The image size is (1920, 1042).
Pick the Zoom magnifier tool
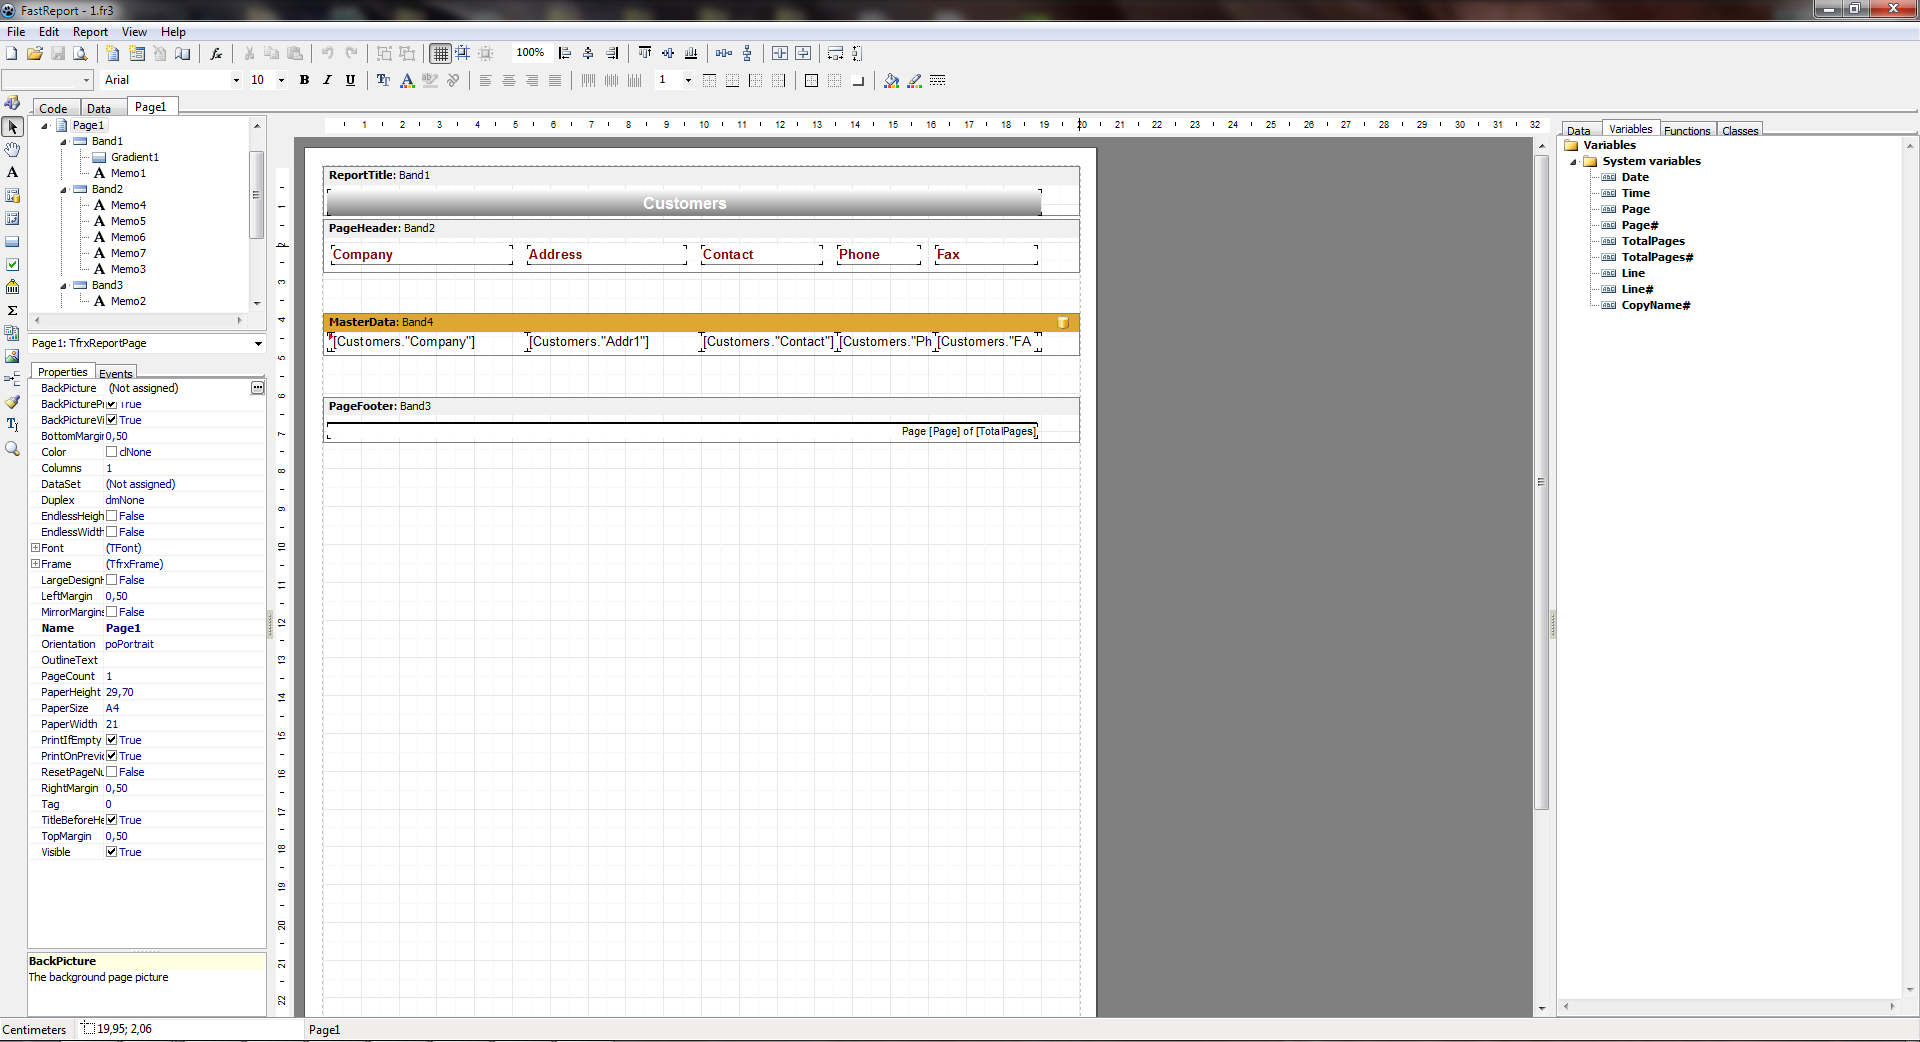pyautogui.click(x=13, y=449)
